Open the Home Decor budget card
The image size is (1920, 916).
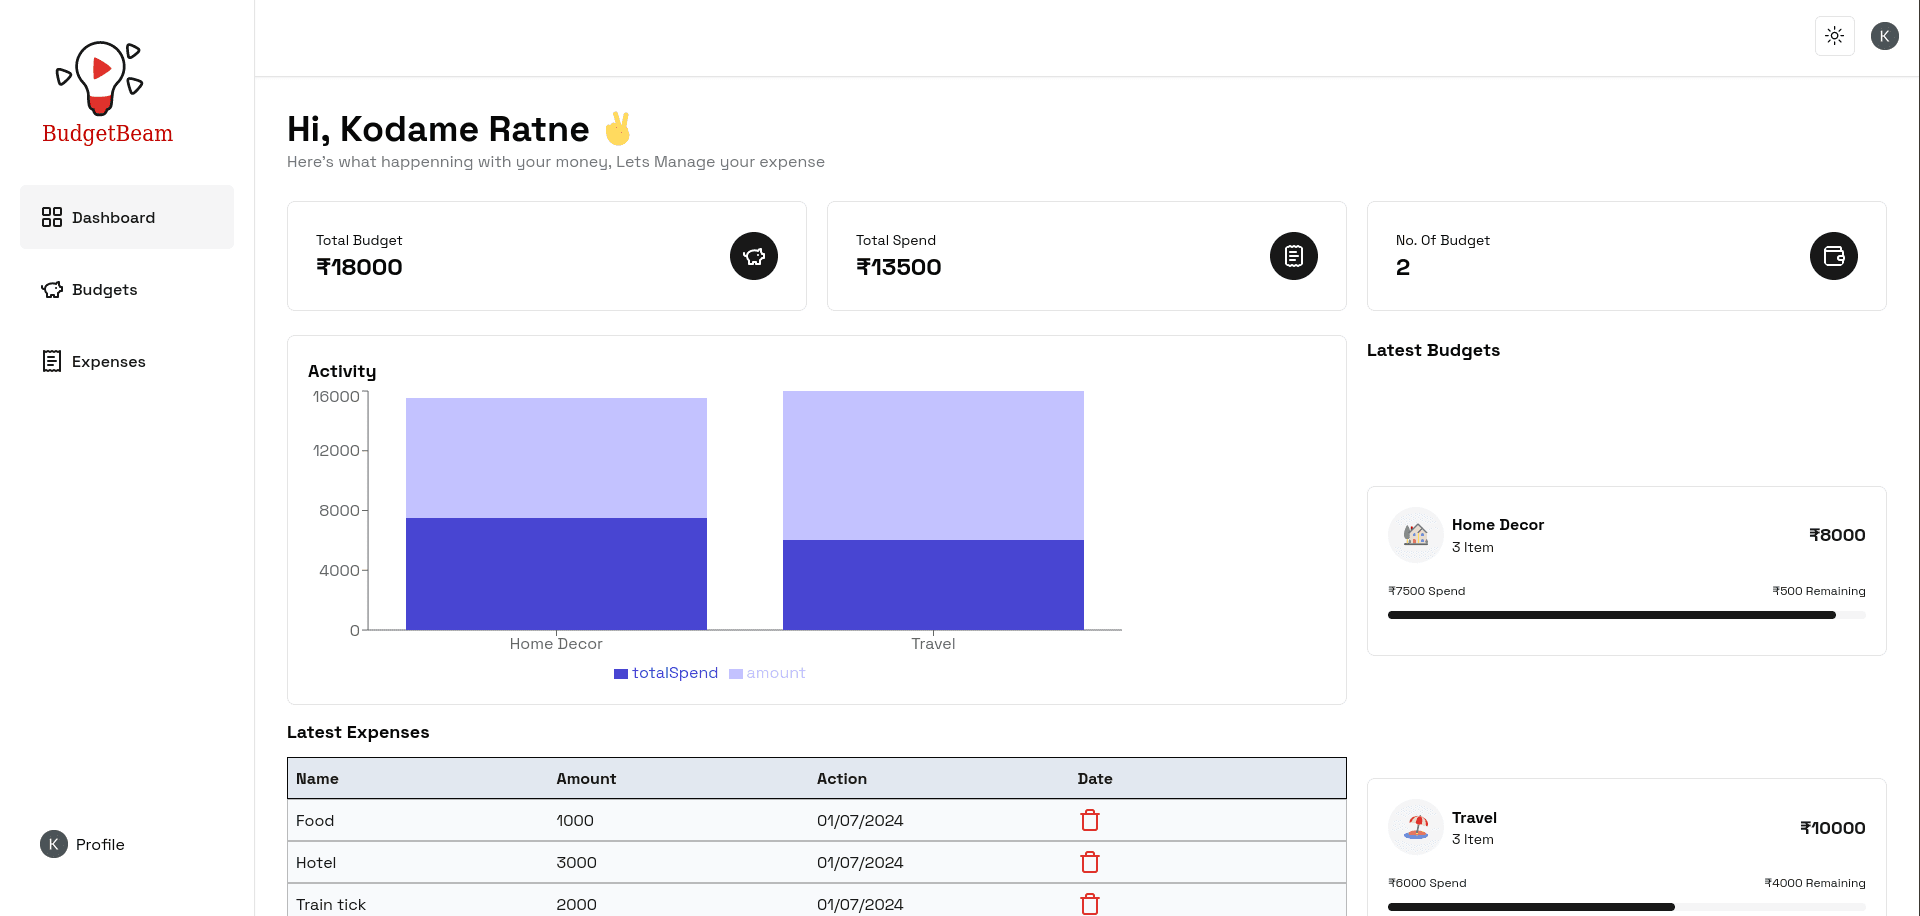1625,570
